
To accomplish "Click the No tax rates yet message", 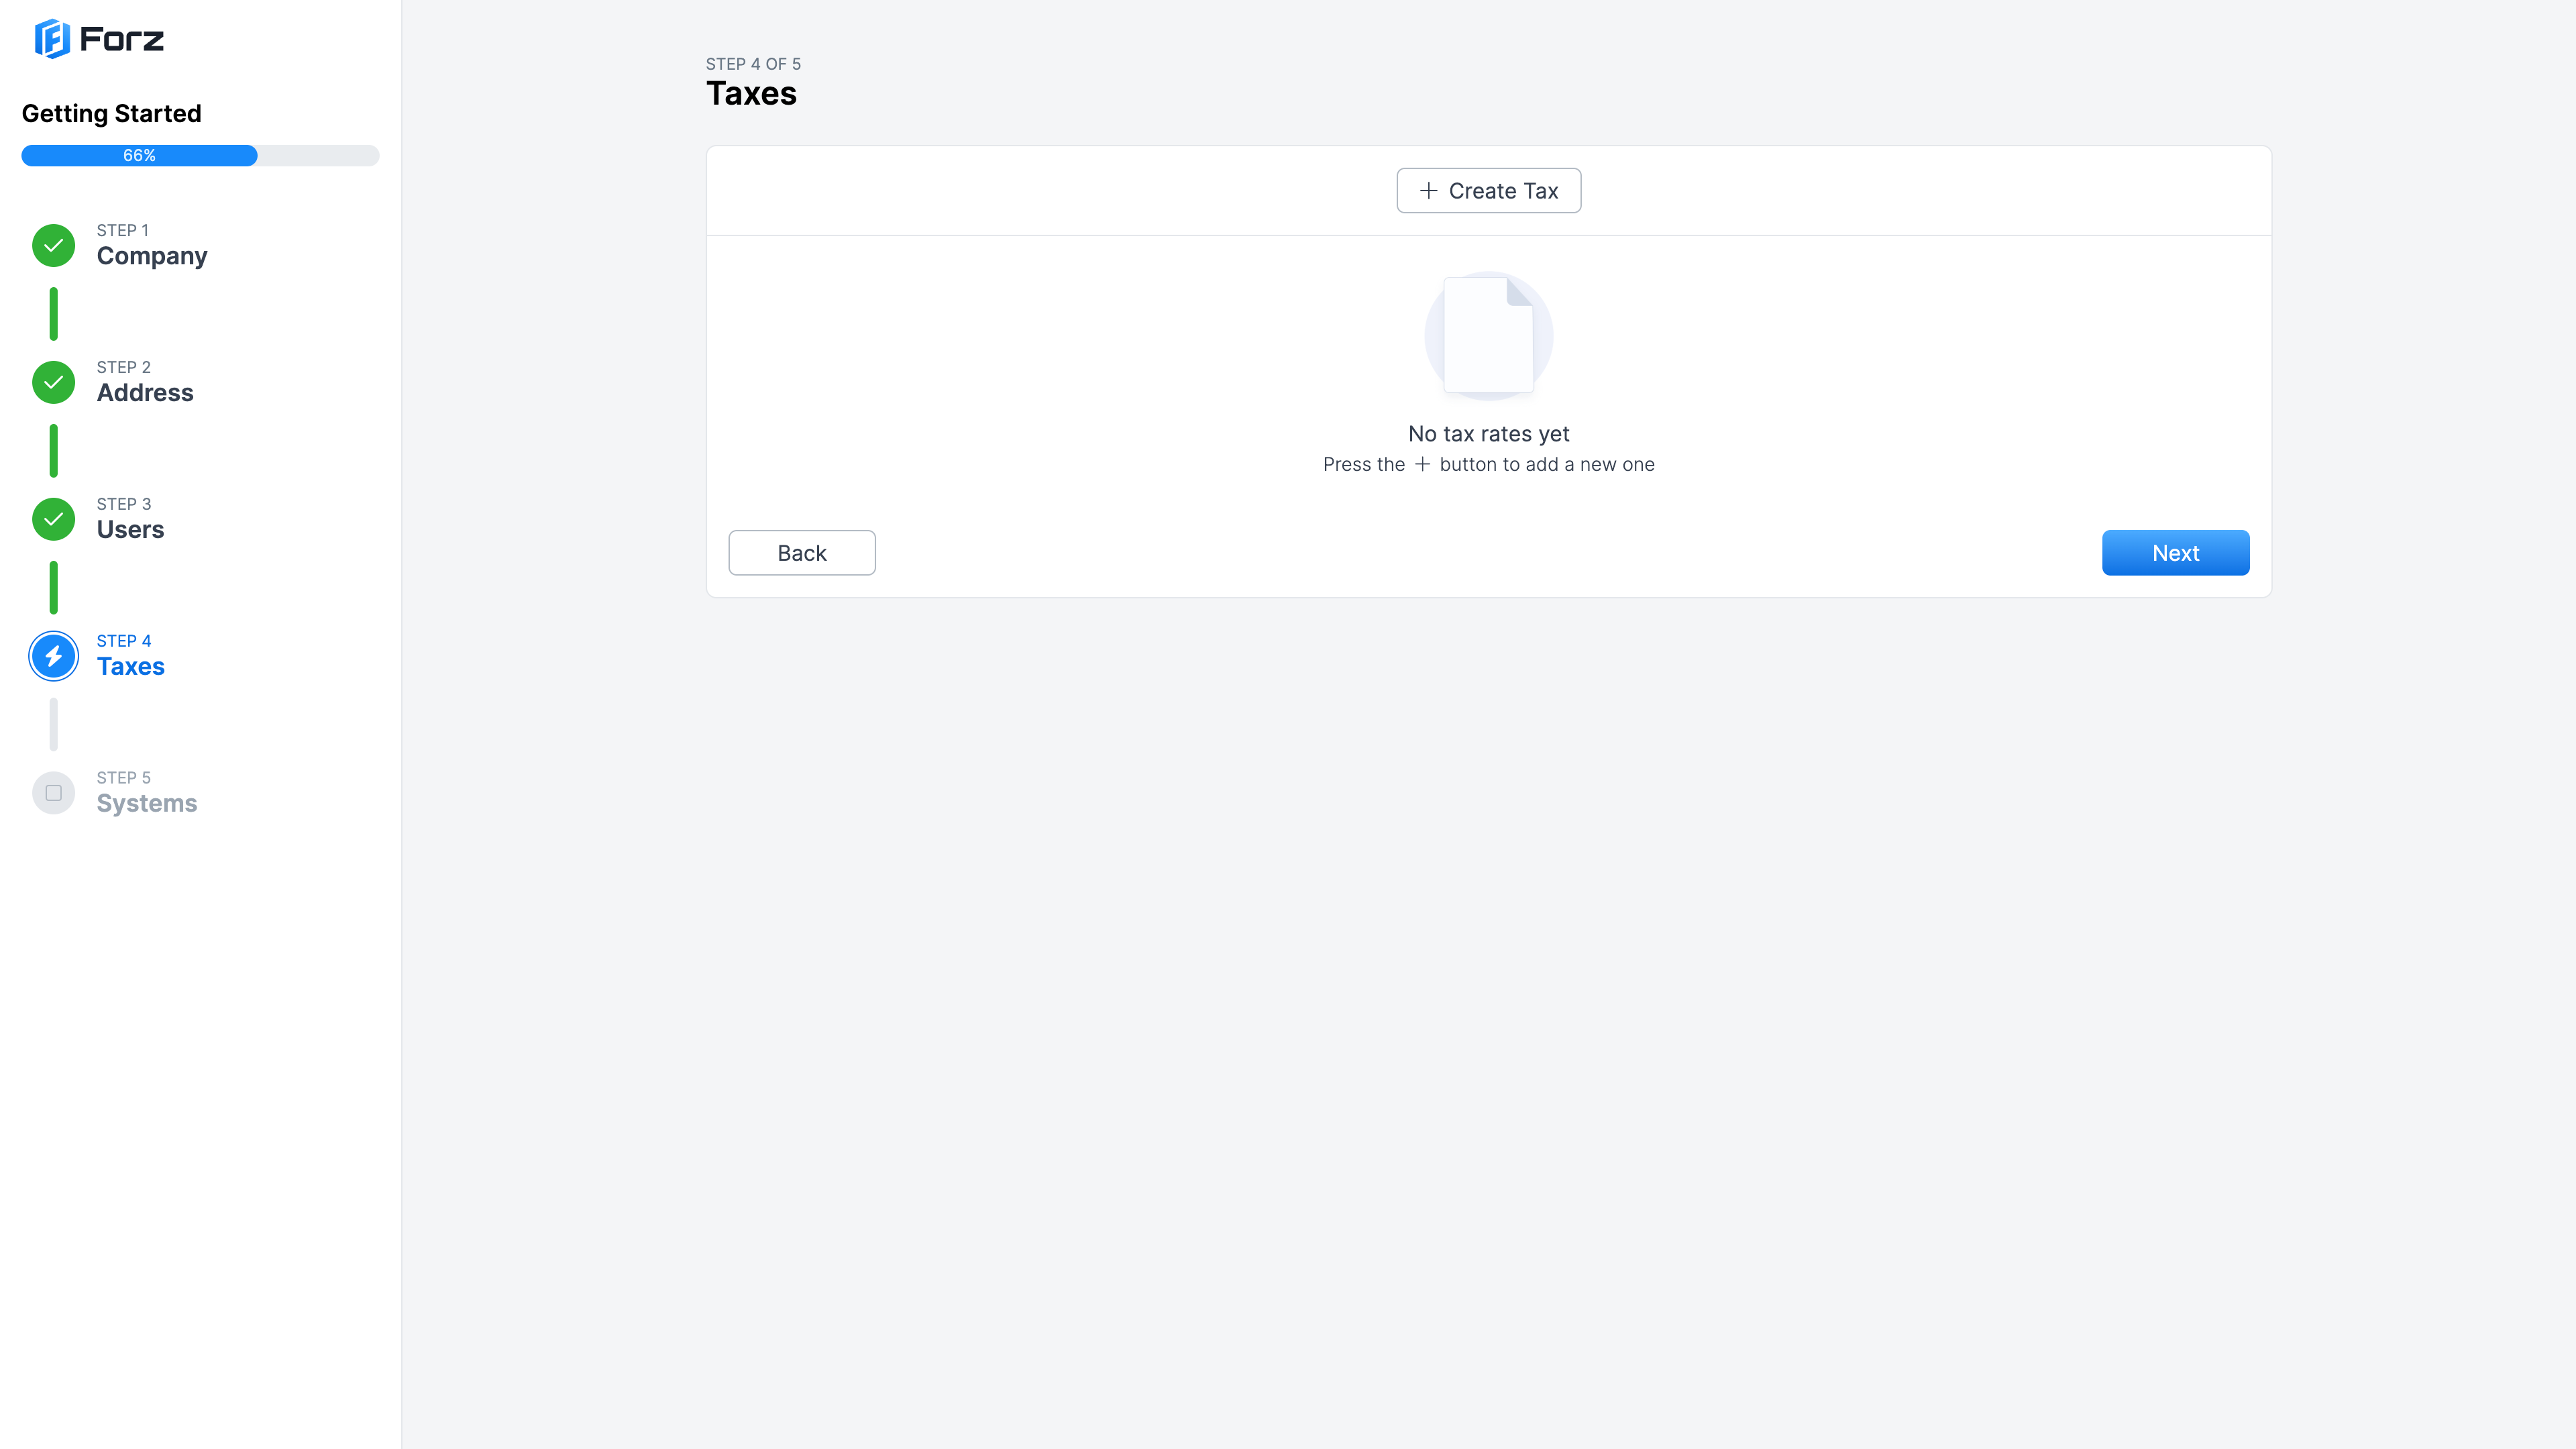I will tap(1488, 434).
